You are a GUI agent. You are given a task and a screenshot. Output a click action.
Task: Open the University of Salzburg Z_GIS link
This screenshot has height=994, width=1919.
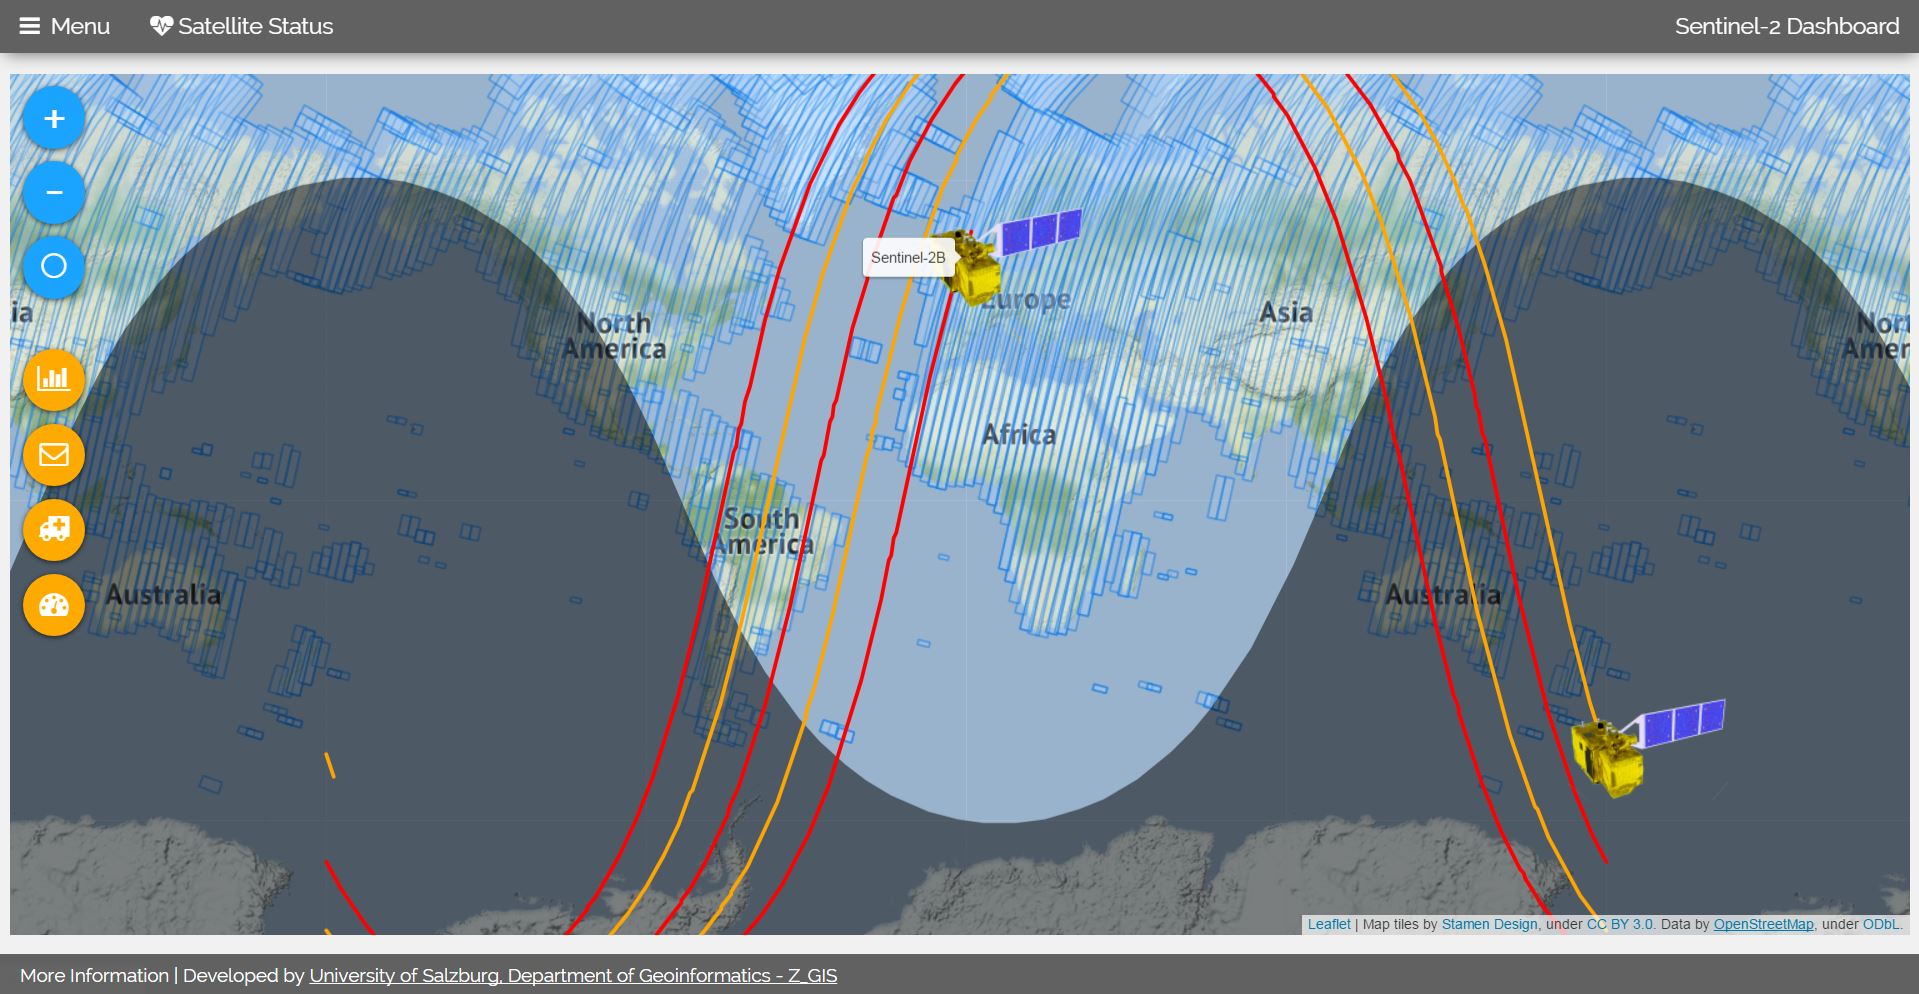(x=573, y=975)
